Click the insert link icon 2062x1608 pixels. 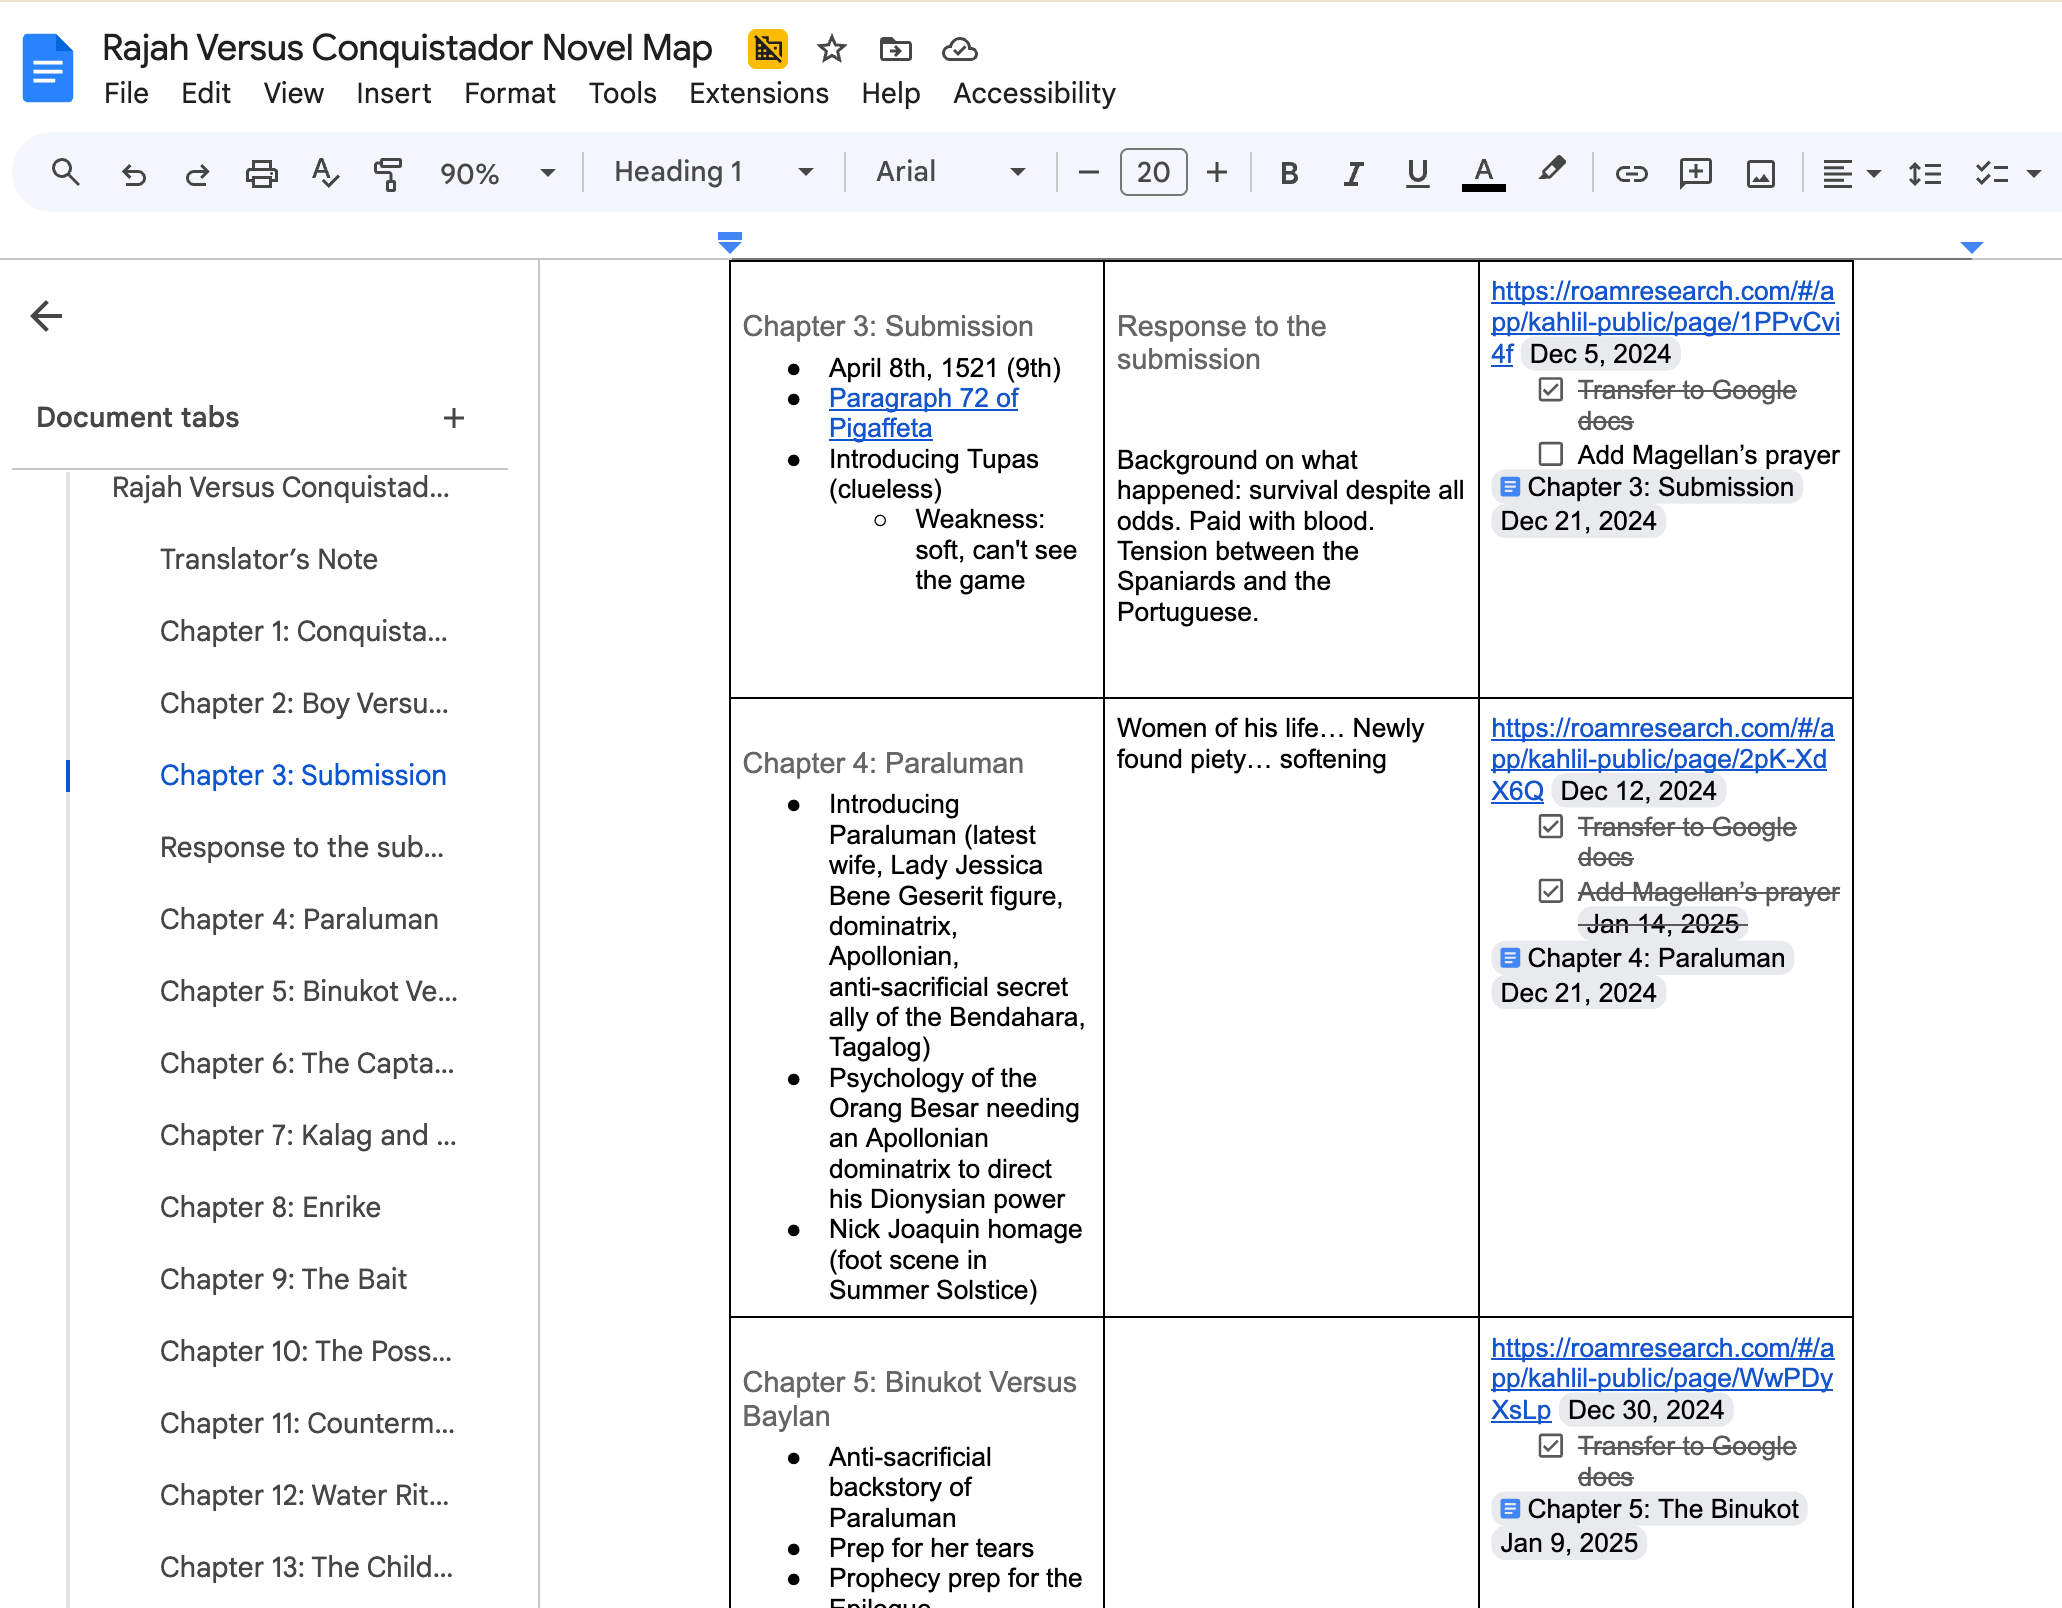1631,173
